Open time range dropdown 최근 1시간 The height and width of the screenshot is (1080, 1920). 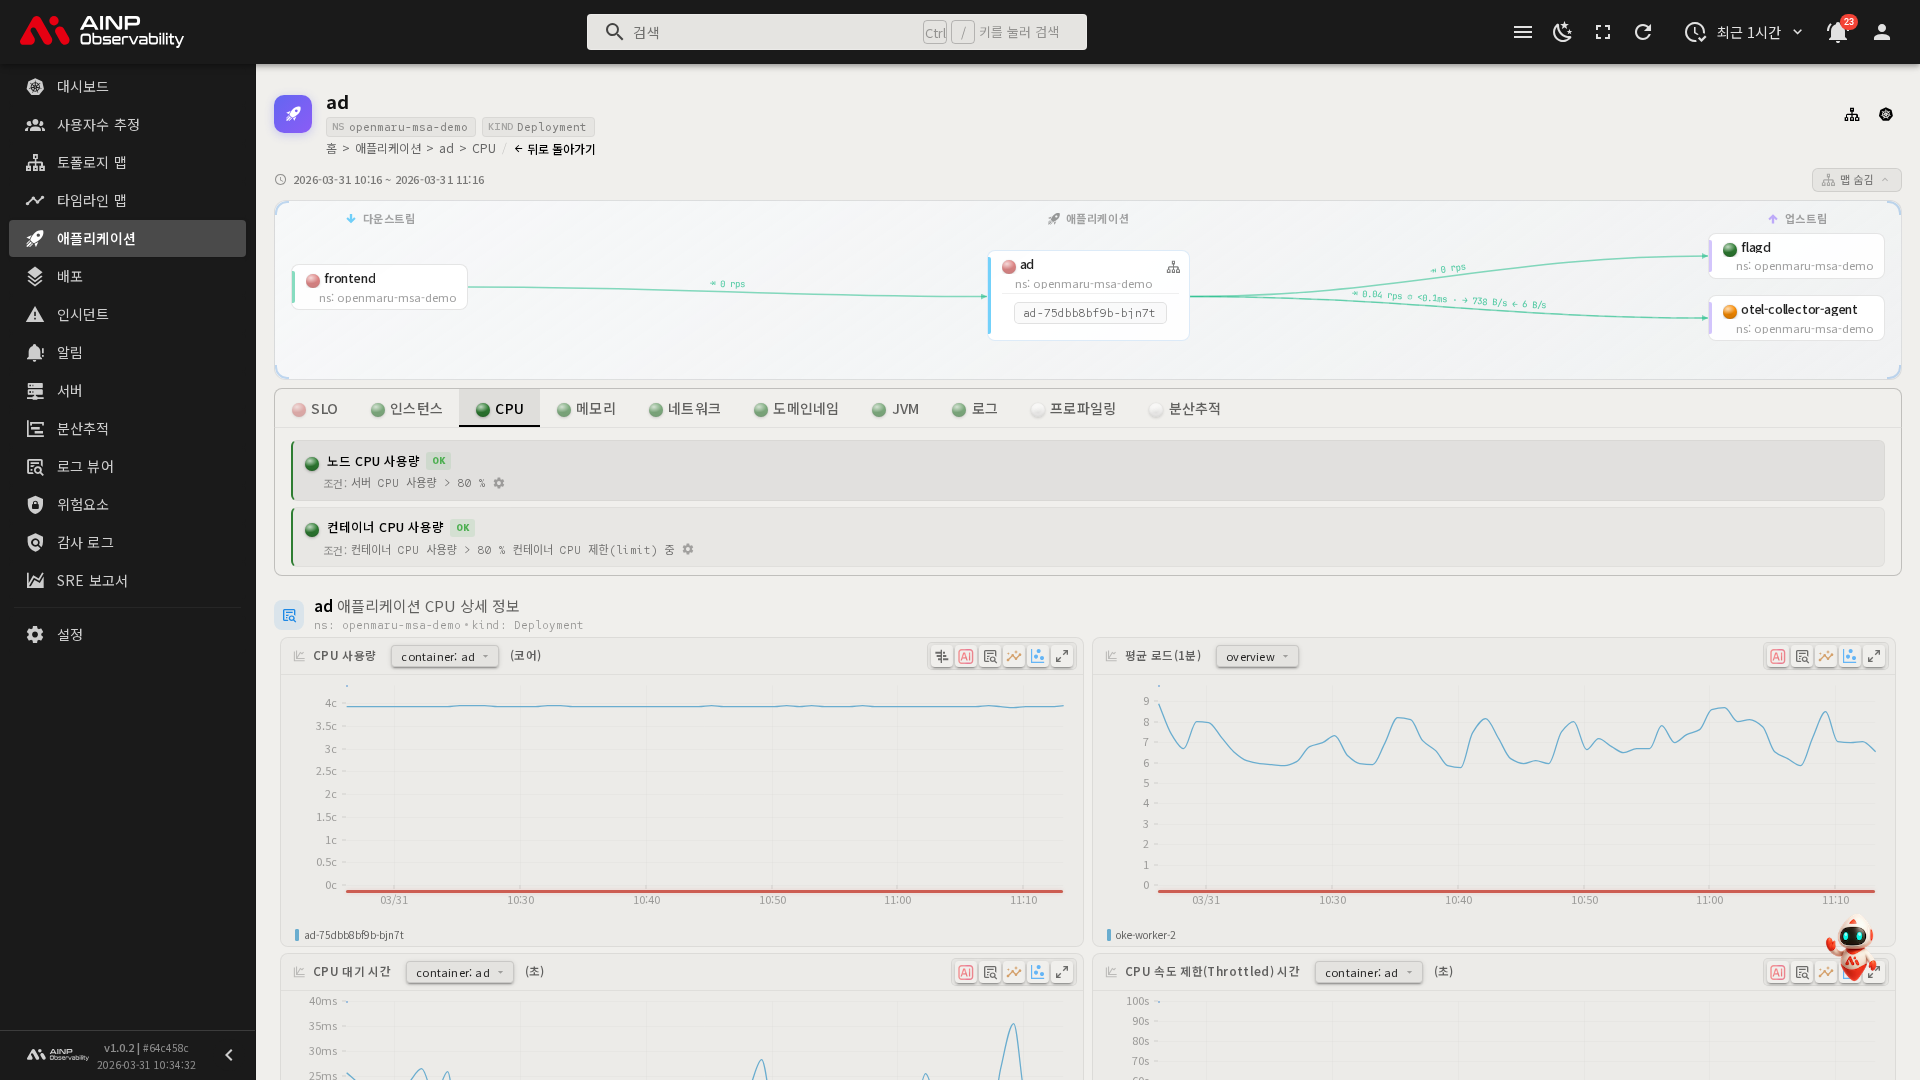(x=1745, y=32)
